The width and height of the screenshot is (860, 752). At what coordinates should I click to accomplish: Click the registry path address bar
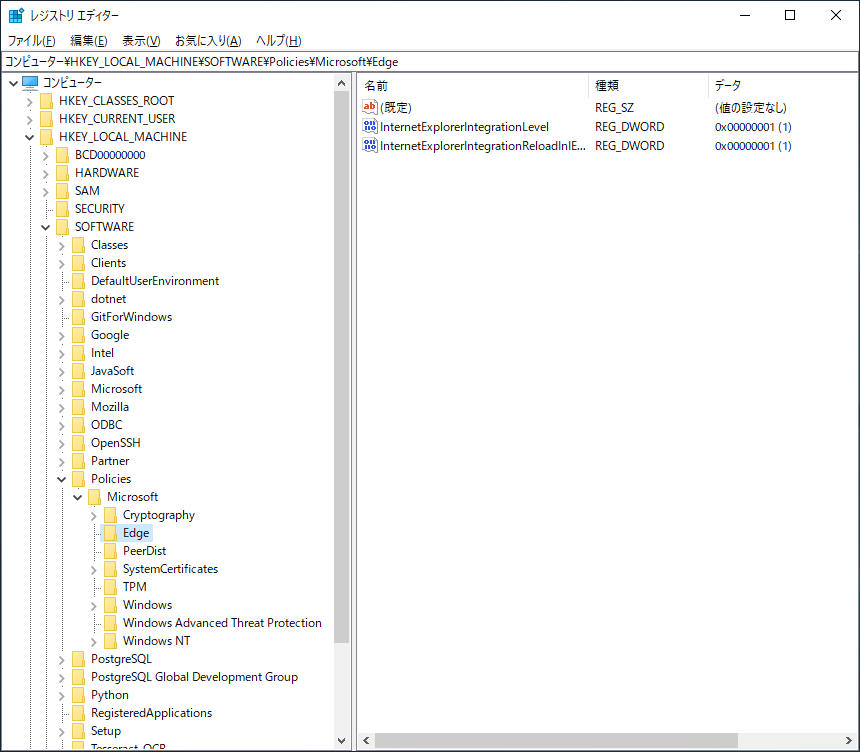[x=430, y=62]
